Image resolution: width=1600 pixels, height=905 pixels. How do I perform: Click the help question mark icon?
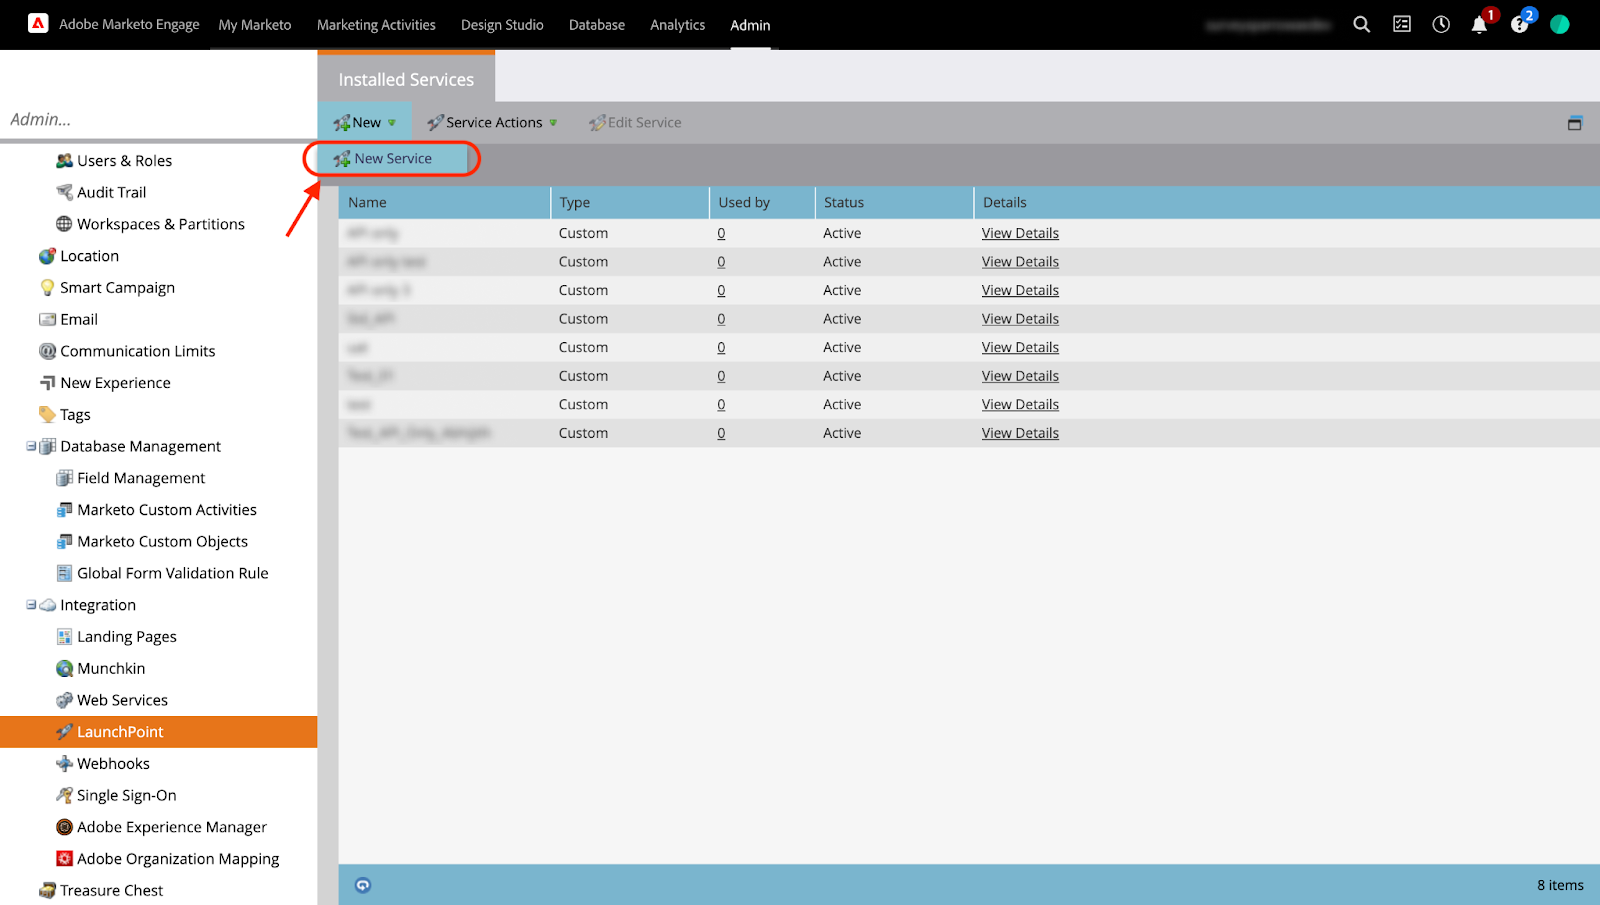[1519, 25]
